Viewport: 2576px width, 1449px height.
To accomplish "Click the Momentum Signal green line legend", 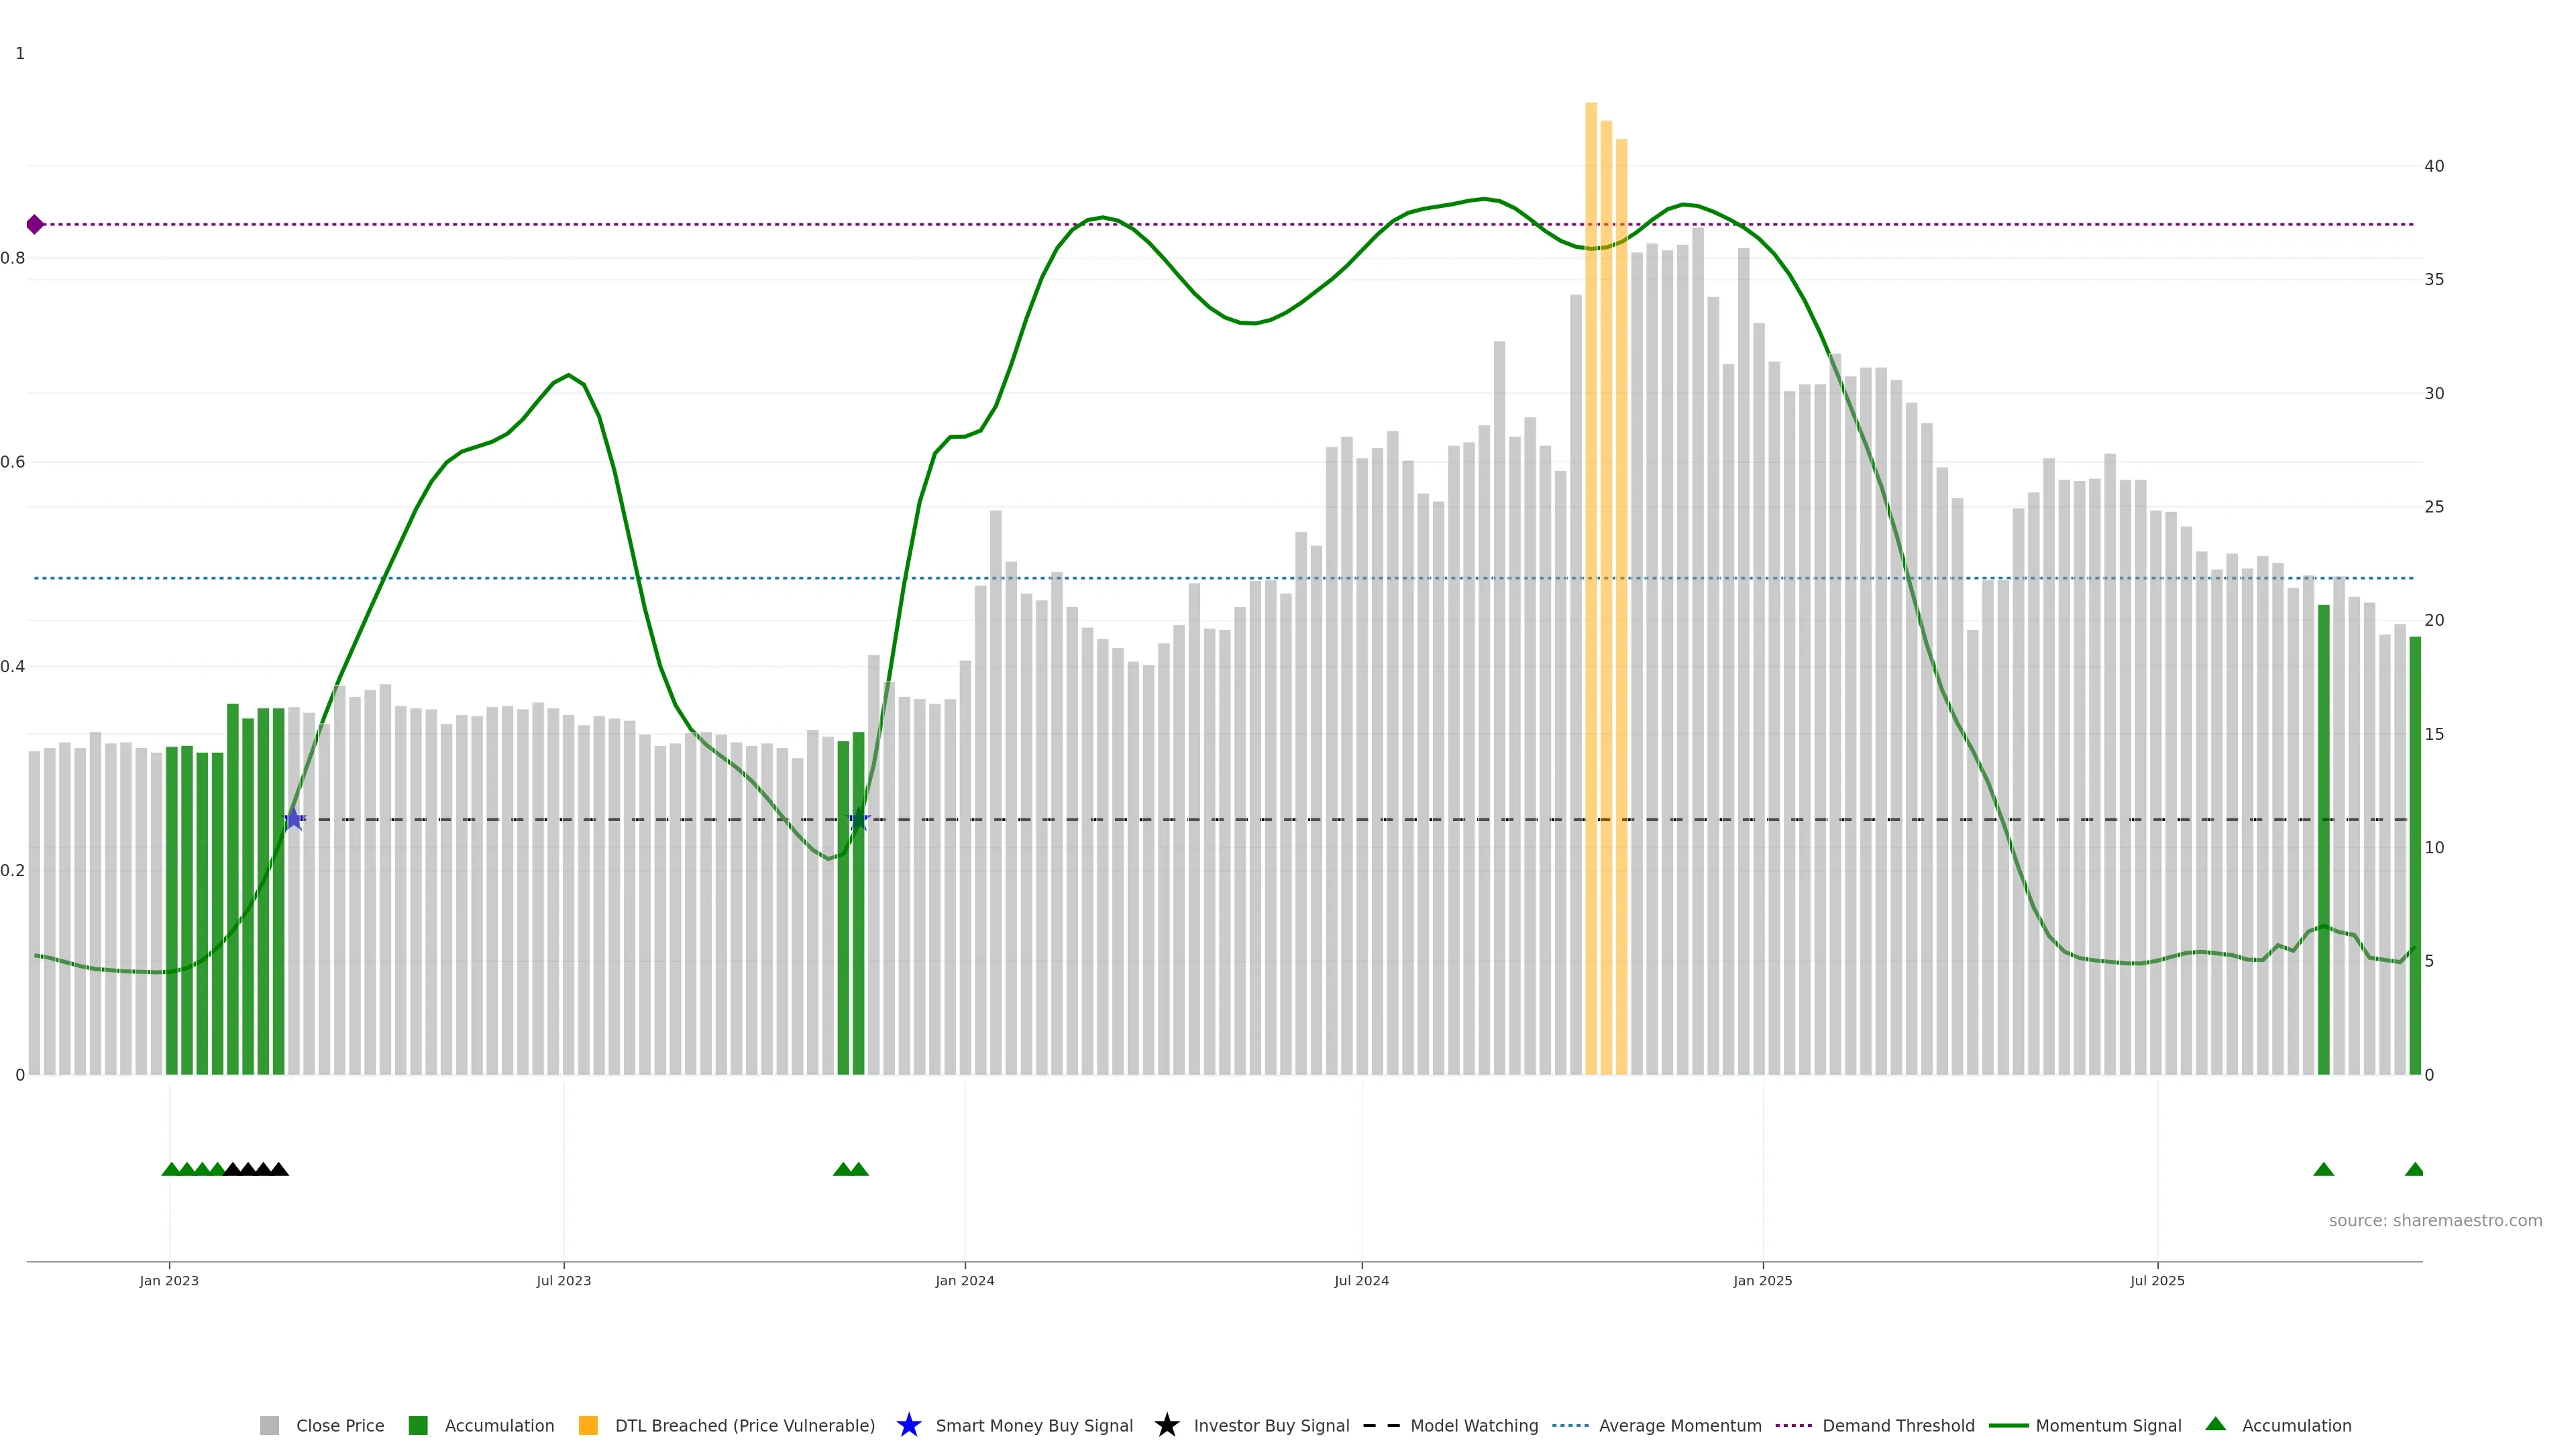I will [2008, 1425].
